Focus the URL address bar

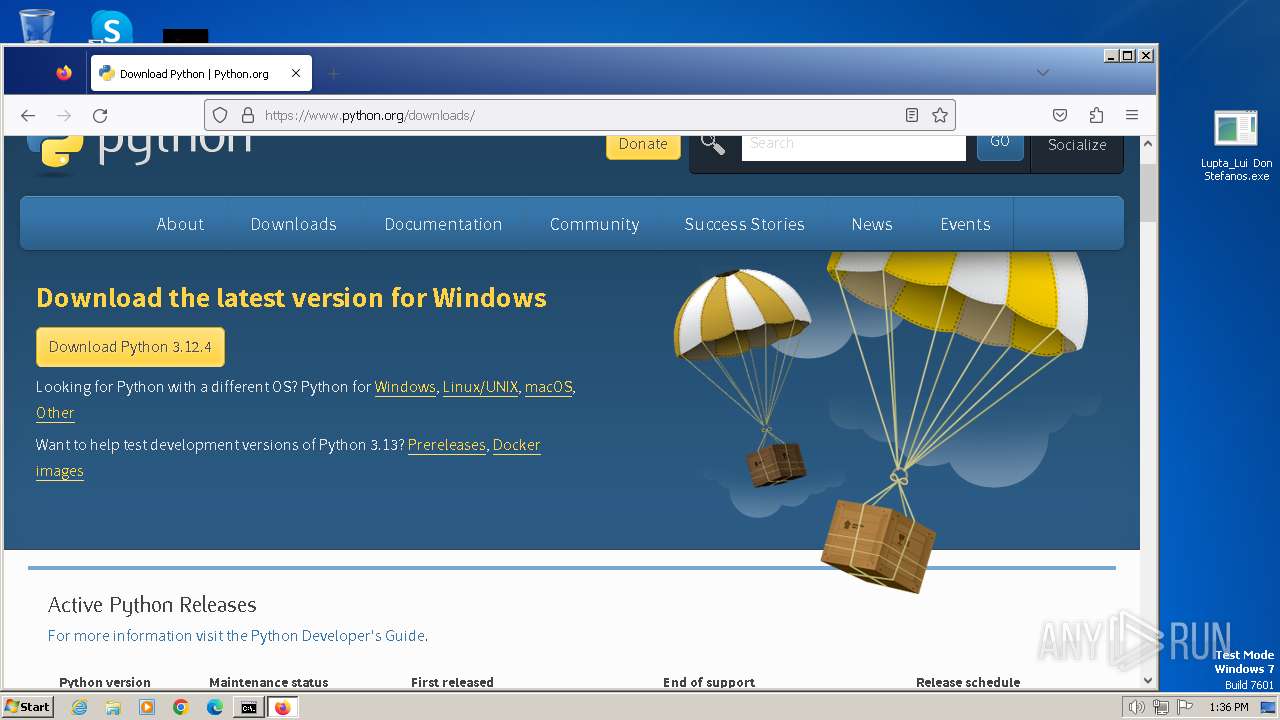click(x=580, y=115)
